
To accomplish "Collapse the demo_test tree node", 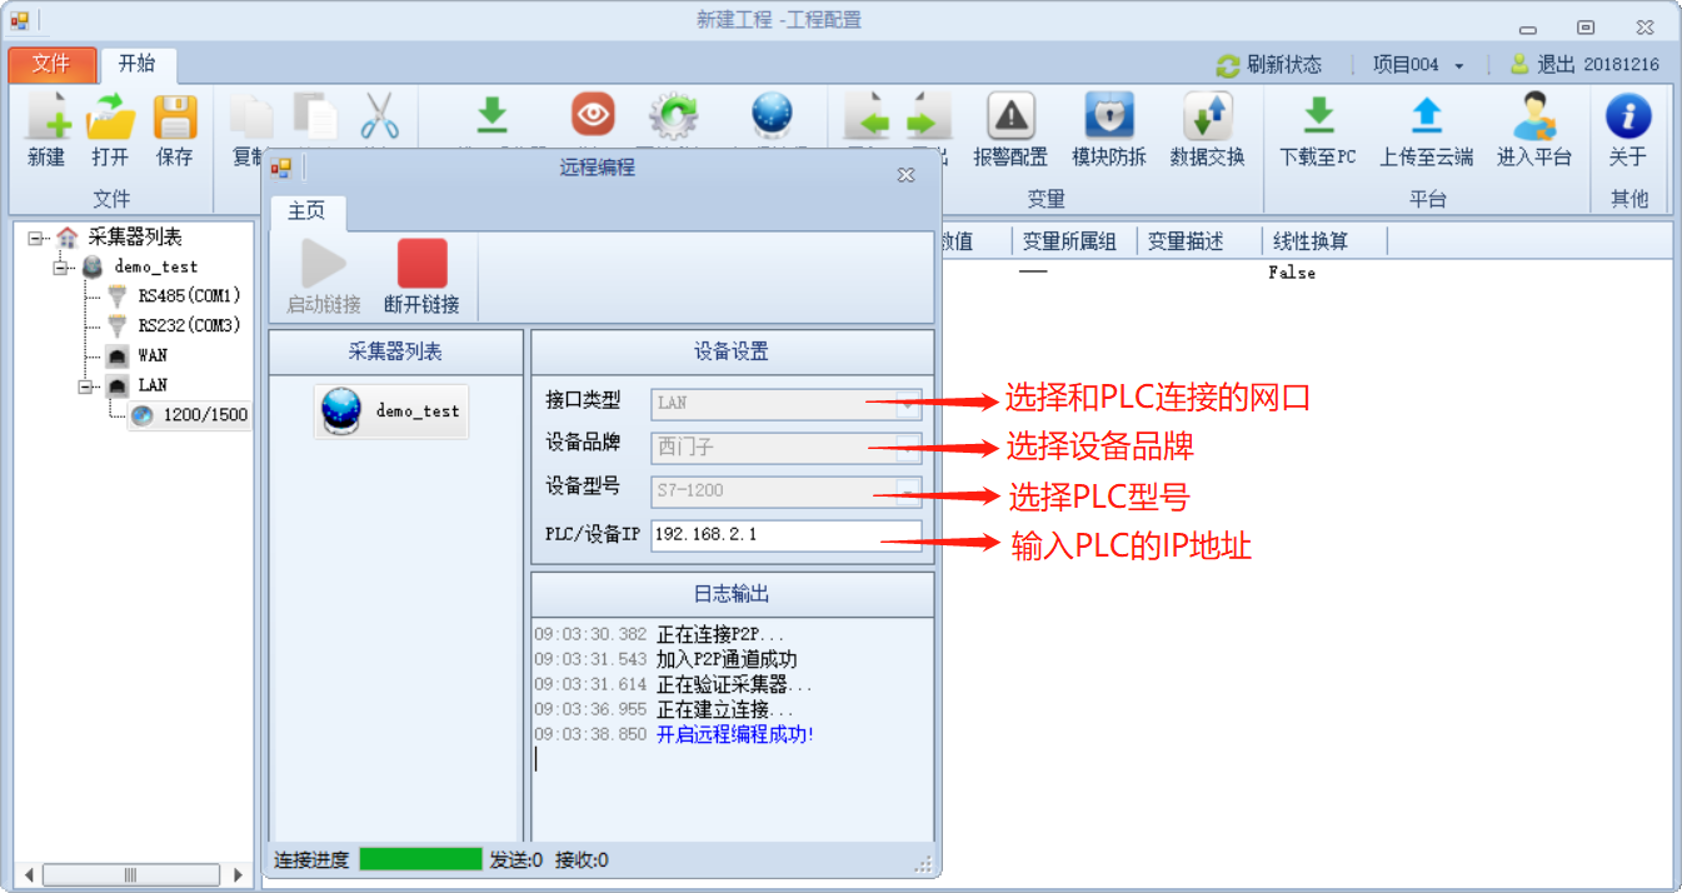I will pos(60,267).
